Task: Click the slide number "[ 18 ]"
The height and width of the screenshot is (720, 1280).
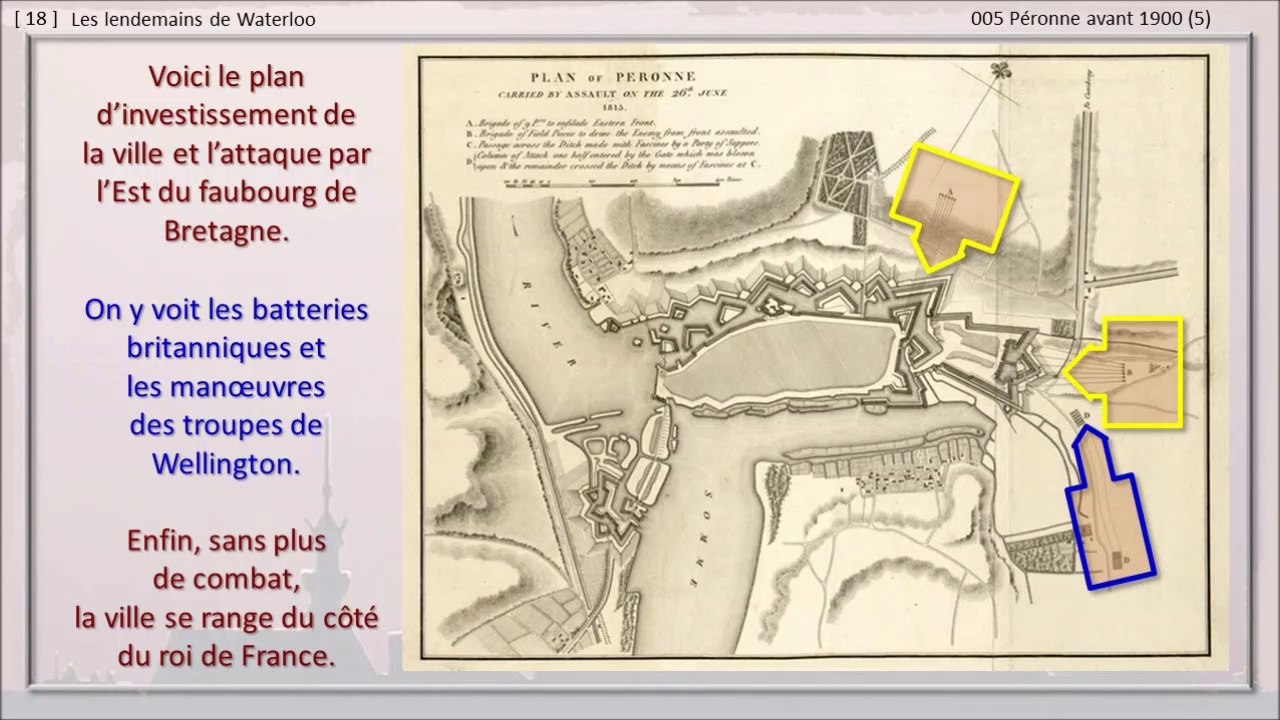Action: tap(37, 20)
